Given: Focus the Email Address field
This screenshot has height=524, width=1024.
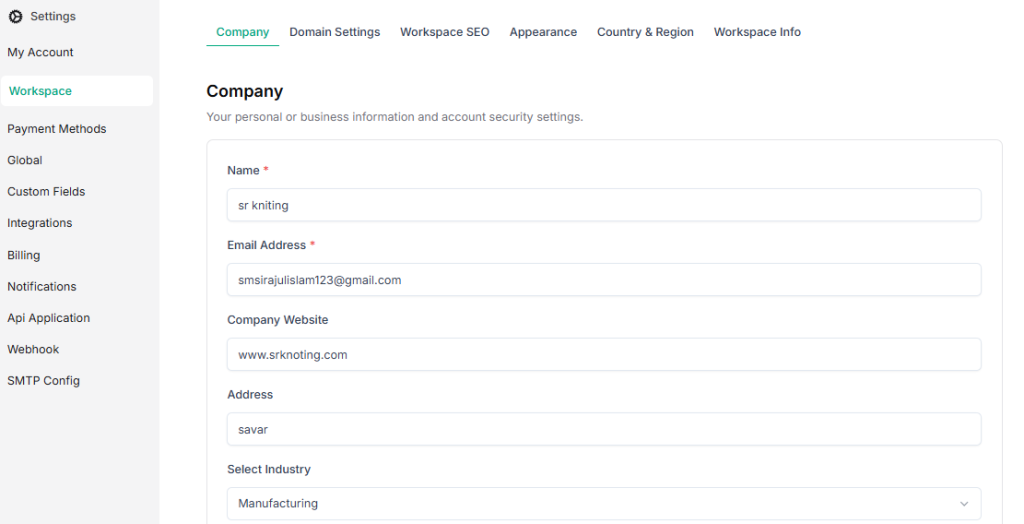Looking at the screenshot, I should tap(603, 280).
